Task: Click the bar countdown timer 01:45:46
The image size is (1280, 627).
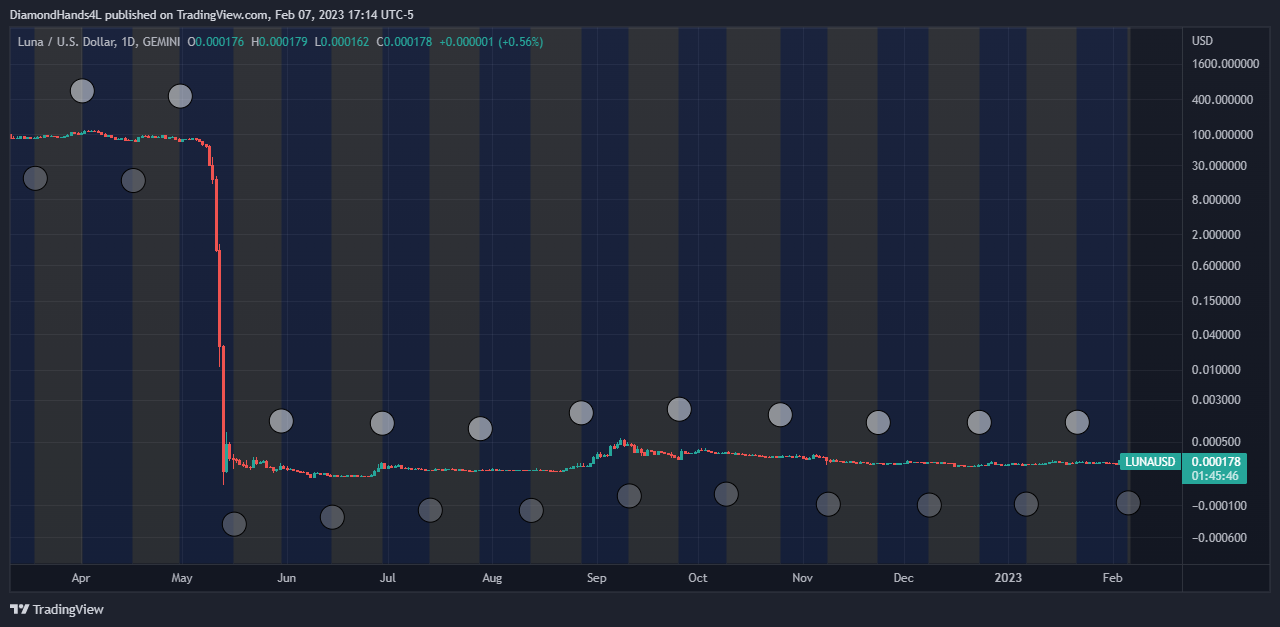Action: point(1215,476)
